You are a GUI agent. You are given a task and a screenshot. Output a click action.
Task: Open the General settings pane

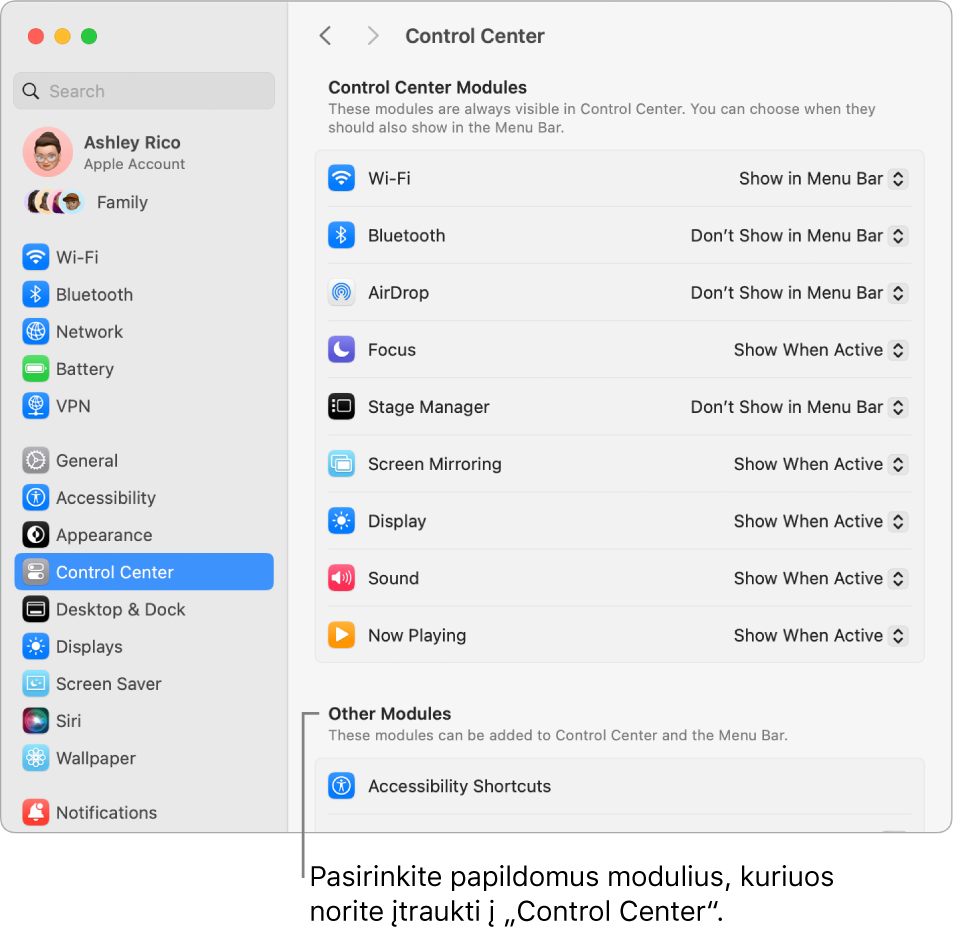click(144, 460)
